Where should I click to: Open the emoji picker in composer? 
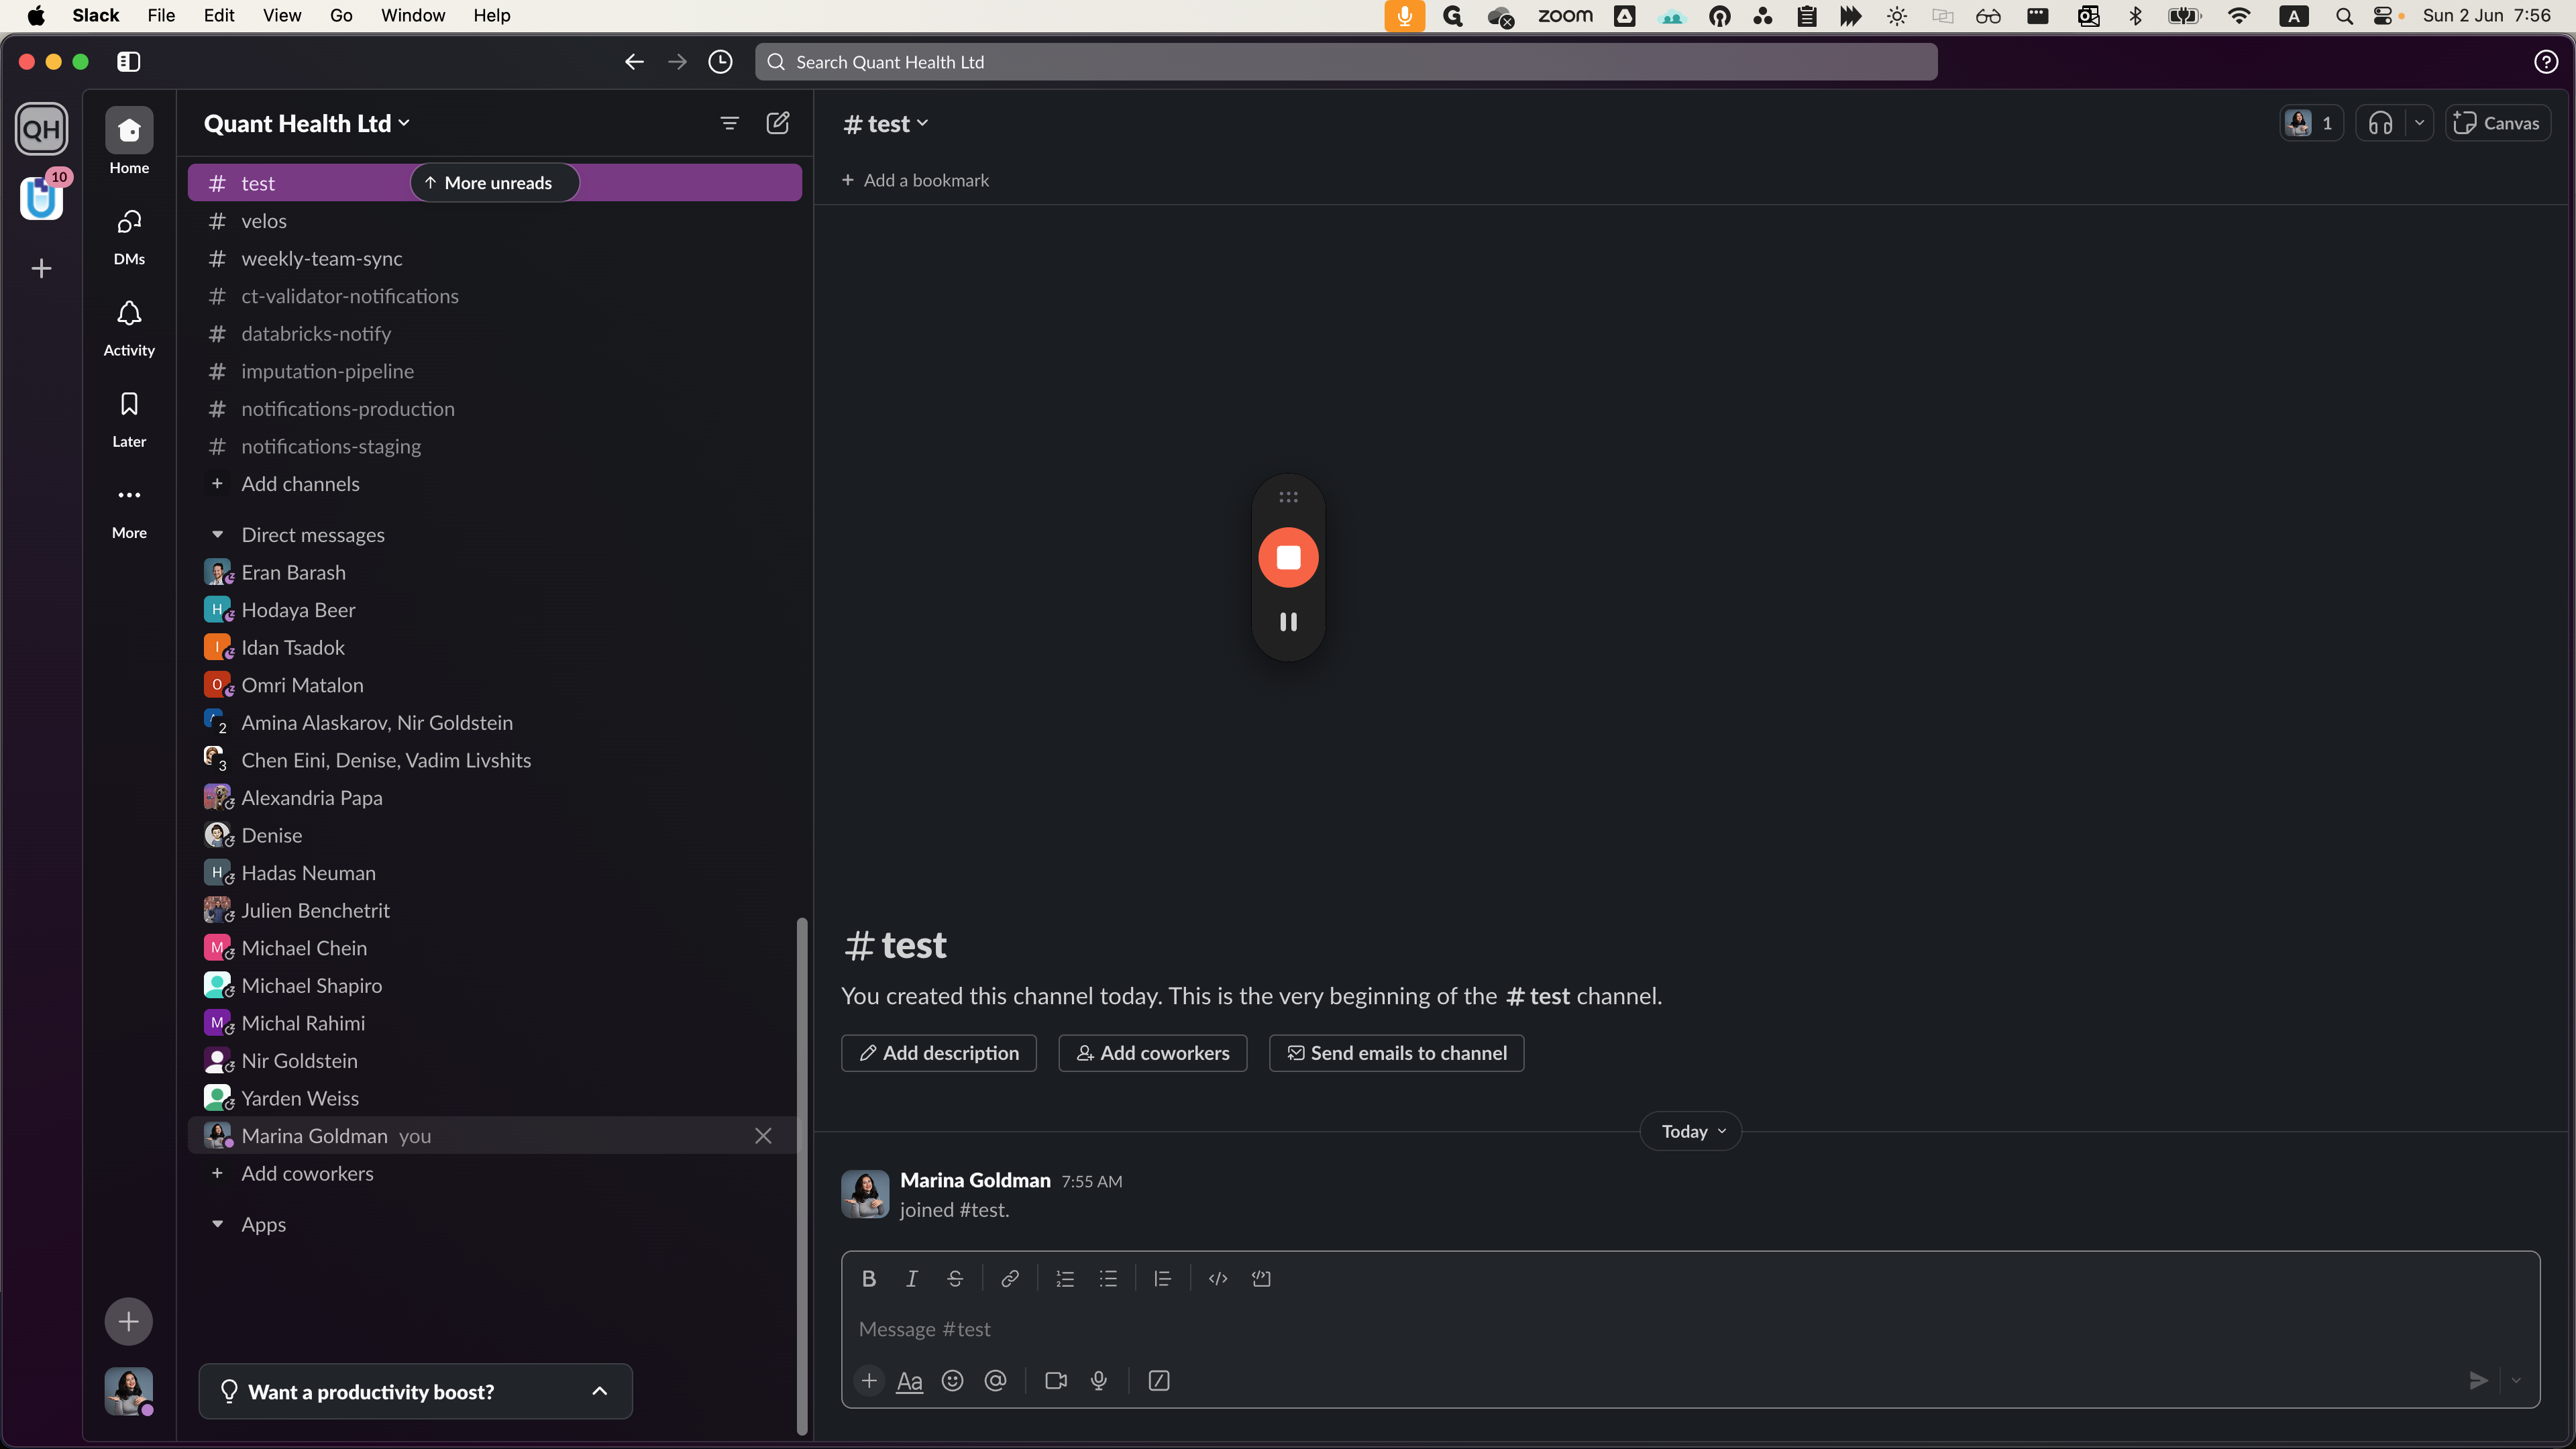[952, 1381]
